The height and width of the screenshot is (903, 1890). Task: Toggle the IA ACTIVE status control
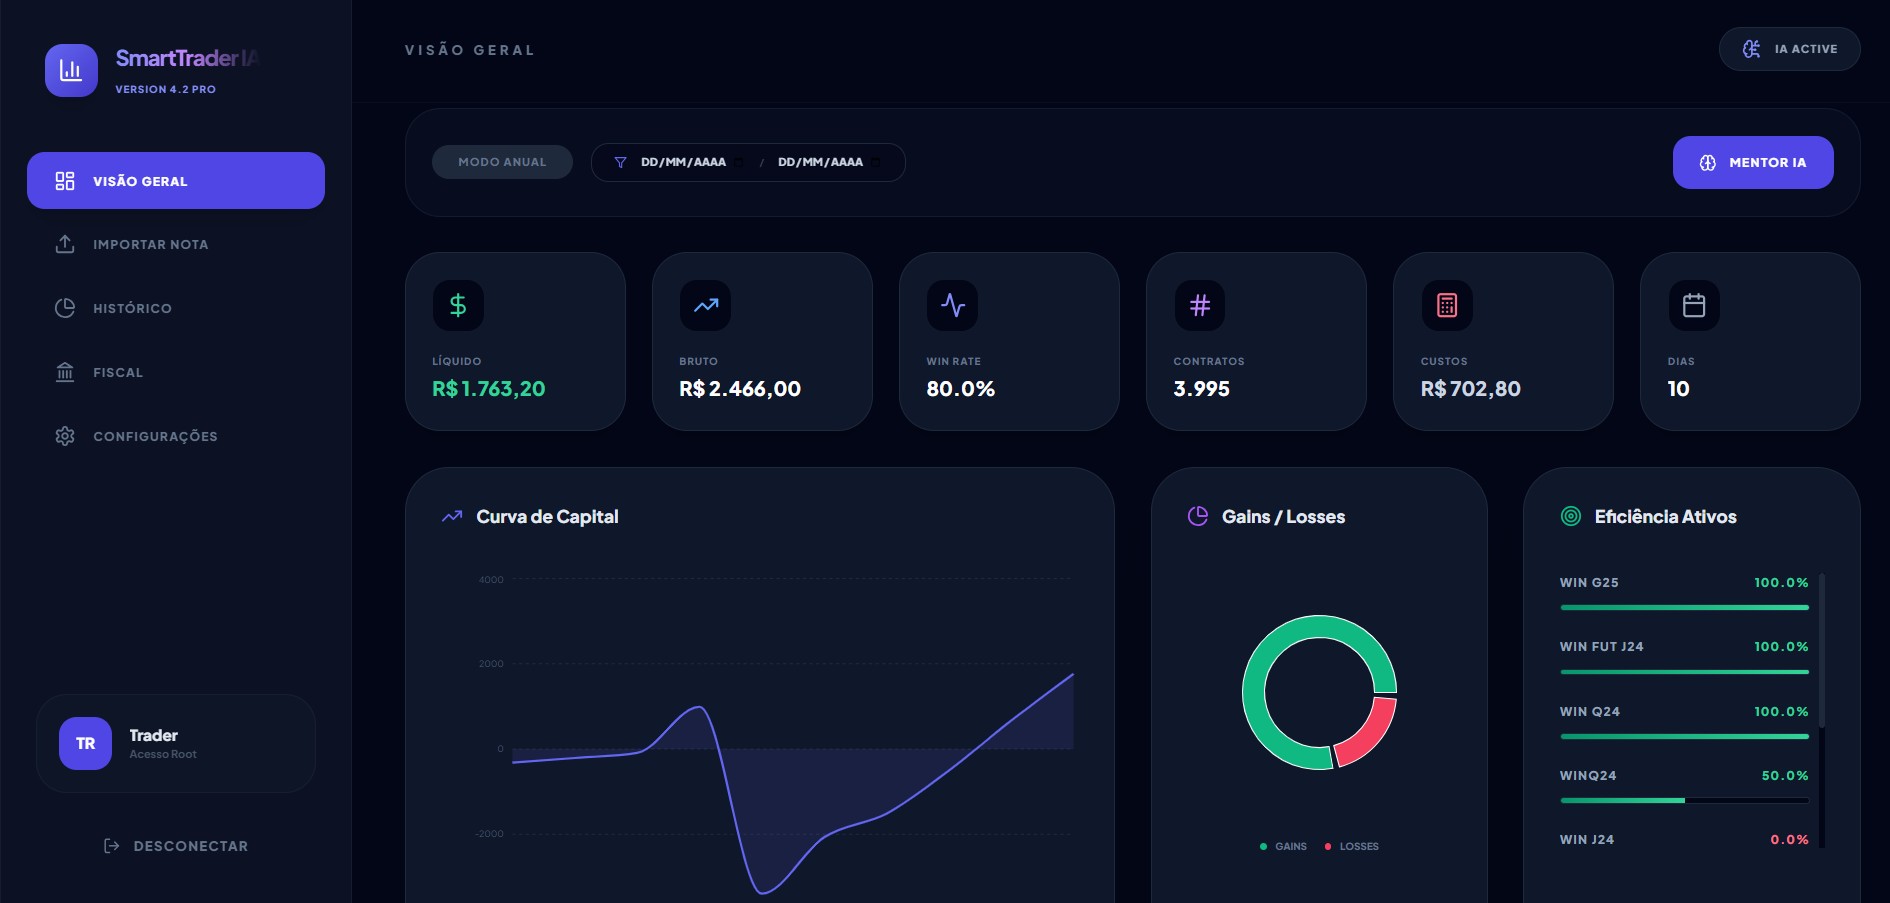point(1789,49)
